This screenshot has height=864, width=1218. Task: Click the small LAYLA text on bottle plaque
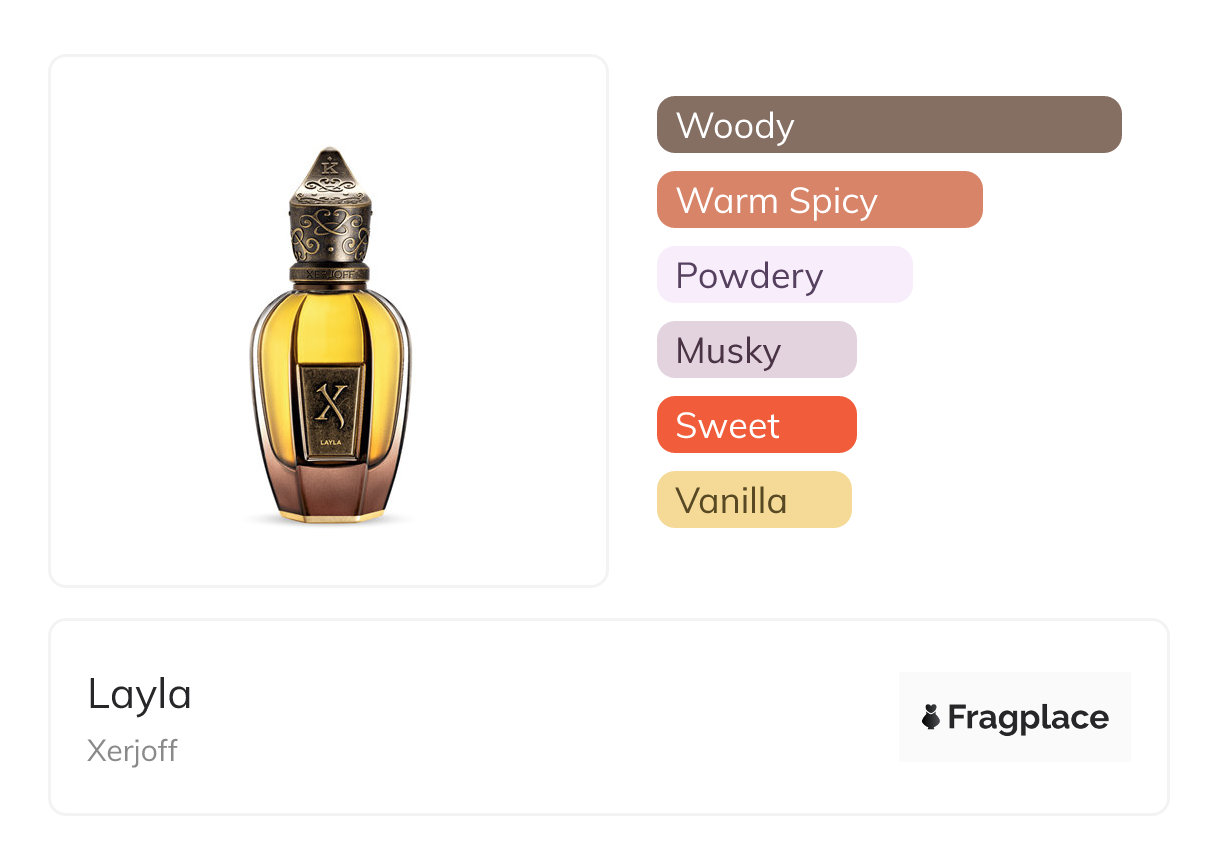pyautogui.click(x=329, y=439)
